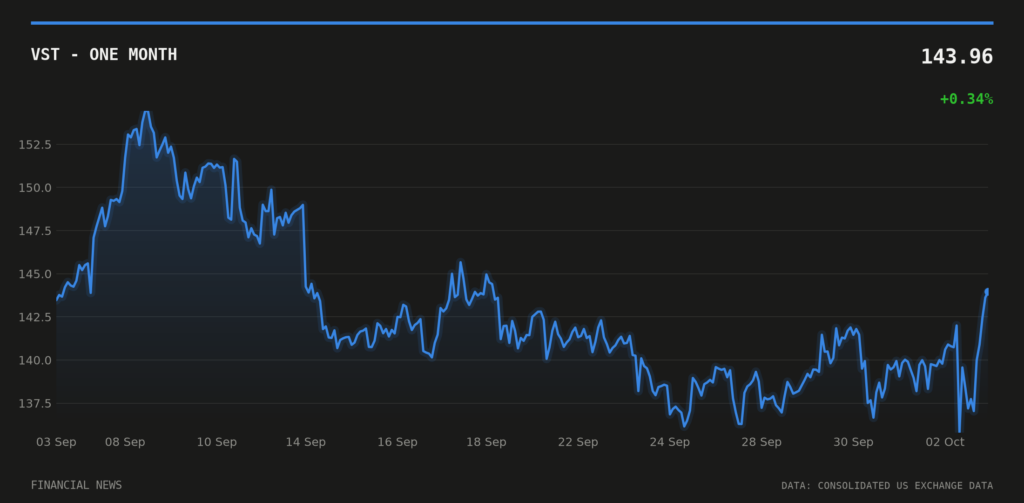Viewport: 1024px width, 503px height.
Task: Click the VST - ONE MONTH chart title
Action: click(104, 55)
